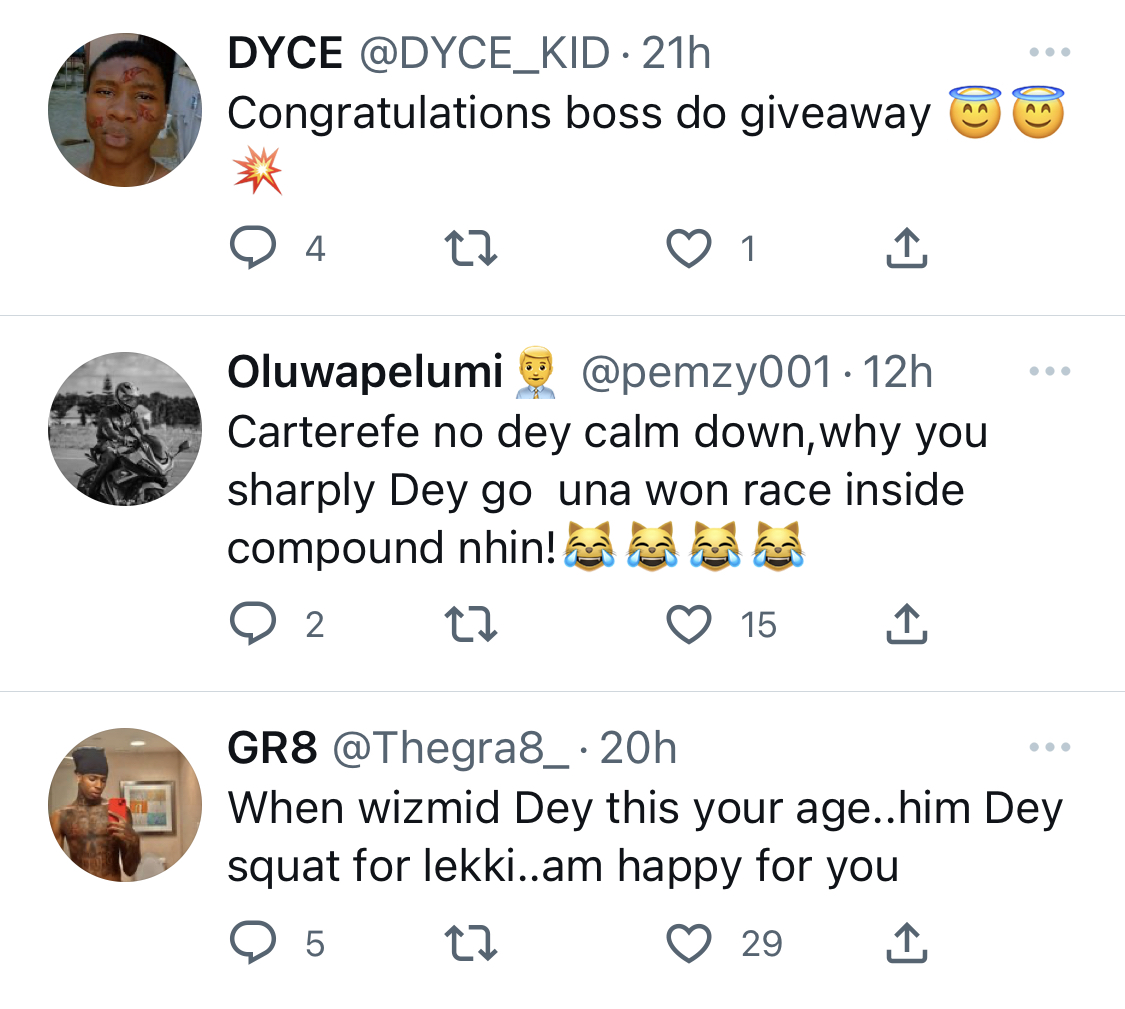This screenshot has width=1125, height=1009.
Task: Reply to GR8's wizmid tweet
Action: [253, 942]
